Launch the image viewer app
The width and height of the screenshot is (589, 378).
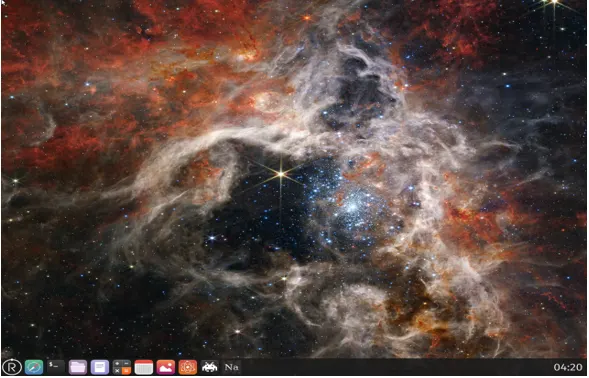(x=166, y=367)
